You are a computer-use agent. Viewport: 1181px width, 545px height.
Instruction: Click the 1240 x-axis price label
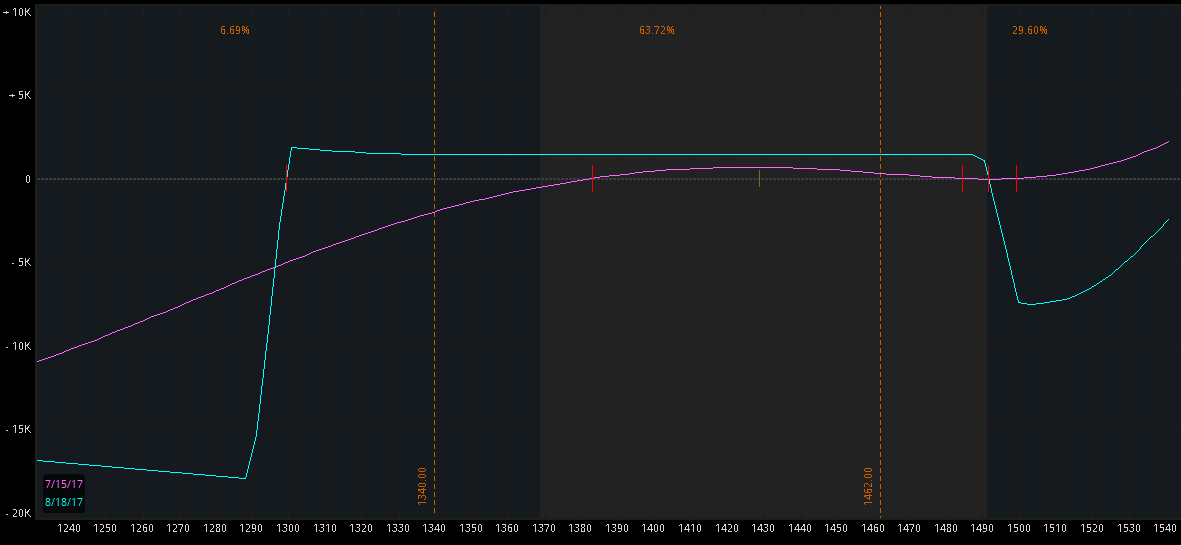(x=68, y=528)
